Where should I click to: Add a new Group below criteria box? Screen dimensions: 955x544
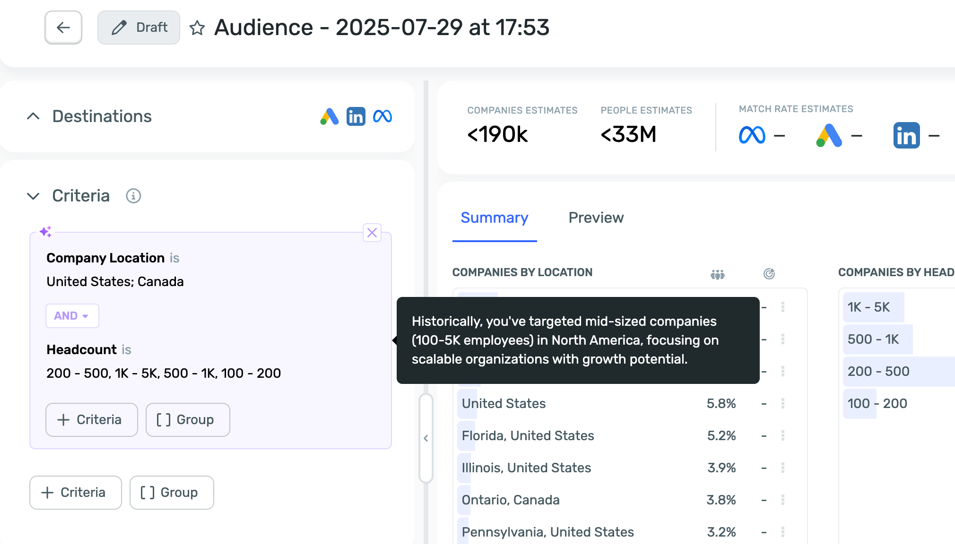[x=171, y=493]
